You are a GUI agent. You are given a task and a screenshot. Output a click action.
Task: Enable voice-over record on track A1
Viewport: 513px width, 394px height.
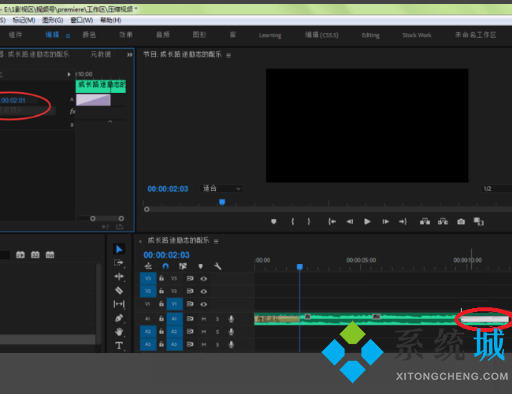pyautogui.click(x=231, y=319)
